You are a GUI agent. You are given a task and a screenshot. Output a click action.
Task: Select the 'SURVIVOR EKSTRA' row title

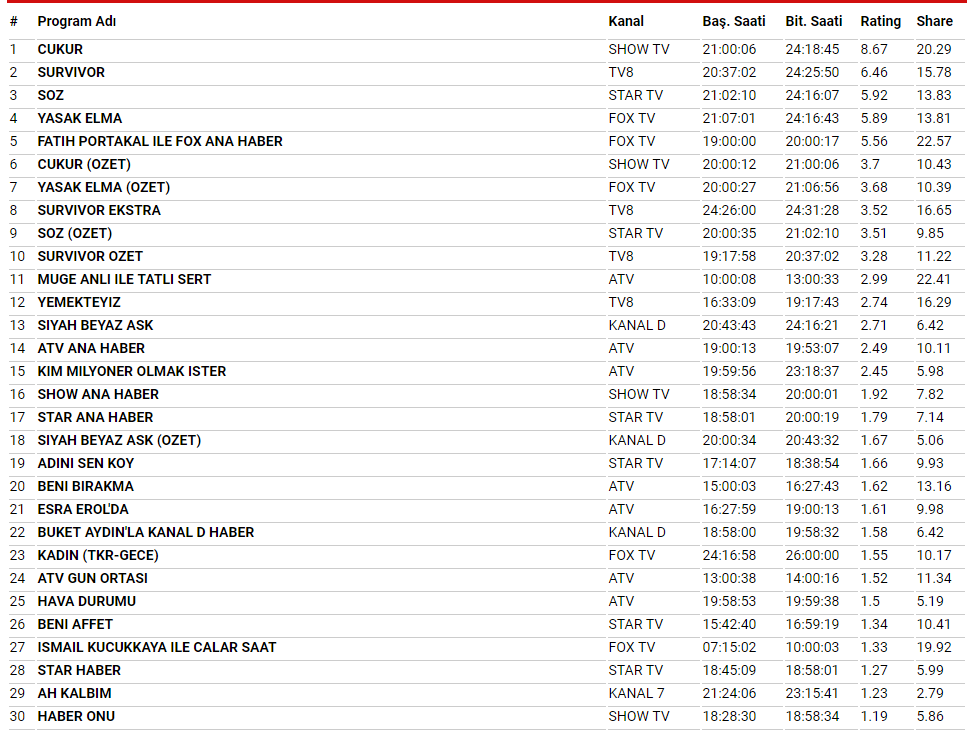pyautogui.click(x=99, y=210)
